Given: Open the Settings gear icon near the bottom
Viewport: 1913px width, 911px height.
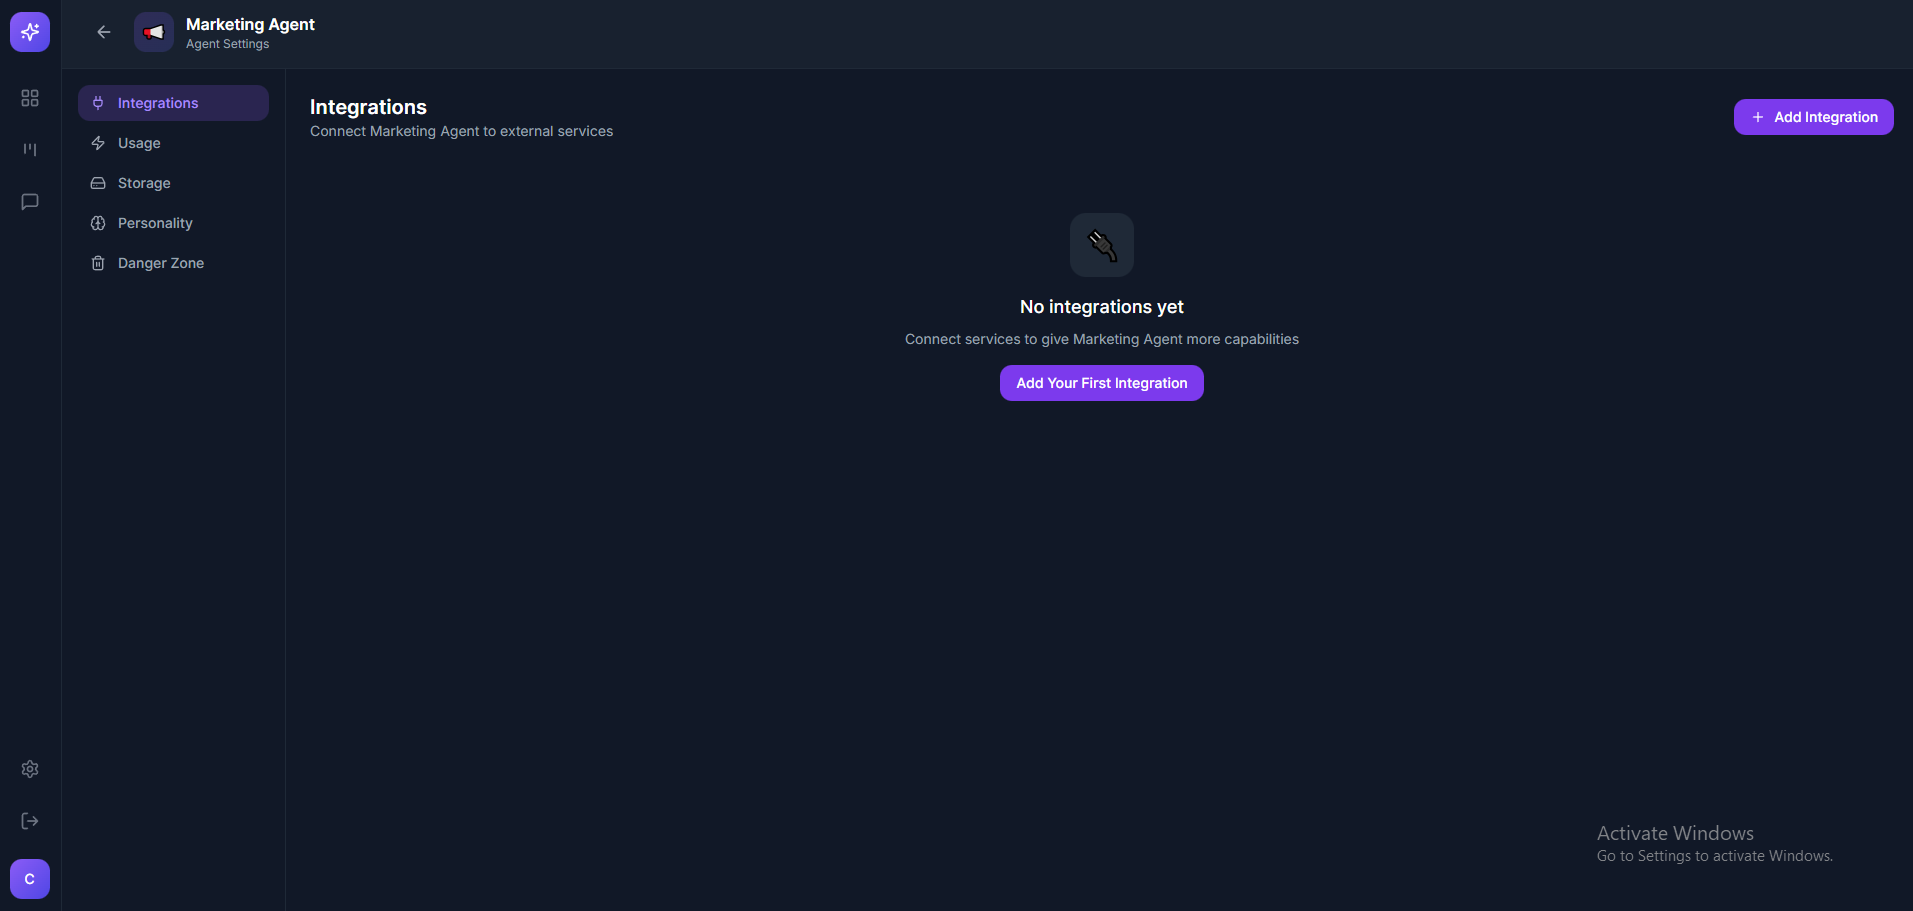Looking at the screenshot, I should 29,769.
